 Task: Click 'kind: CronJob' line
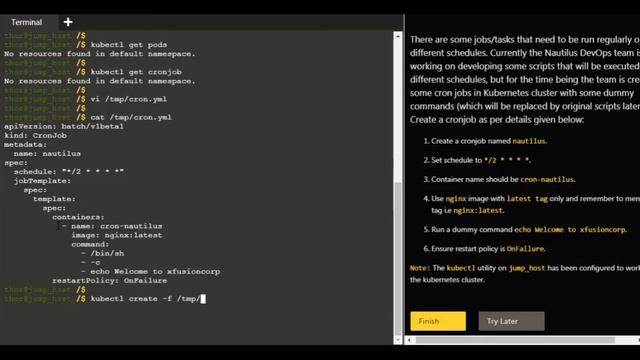point(35,136)
